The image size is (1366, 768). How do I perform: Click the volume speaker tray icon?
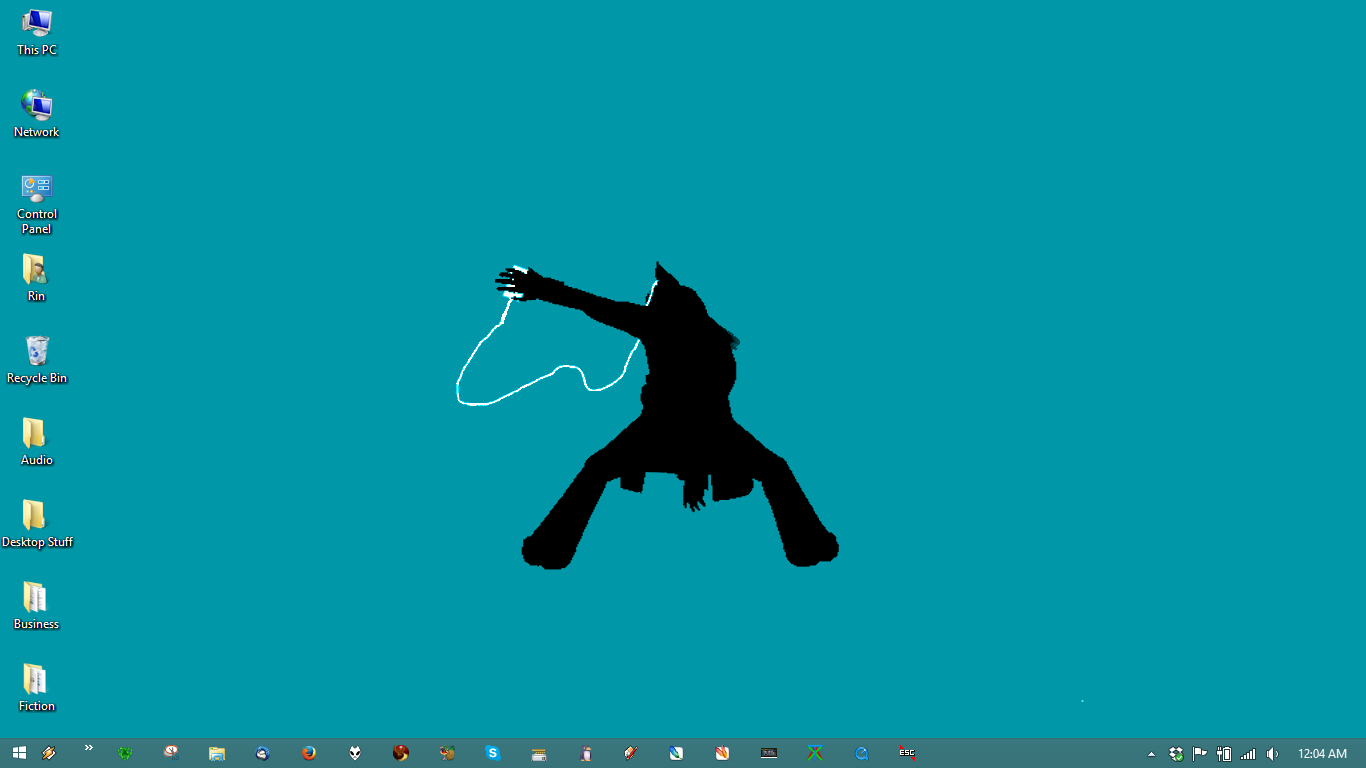1272,754
